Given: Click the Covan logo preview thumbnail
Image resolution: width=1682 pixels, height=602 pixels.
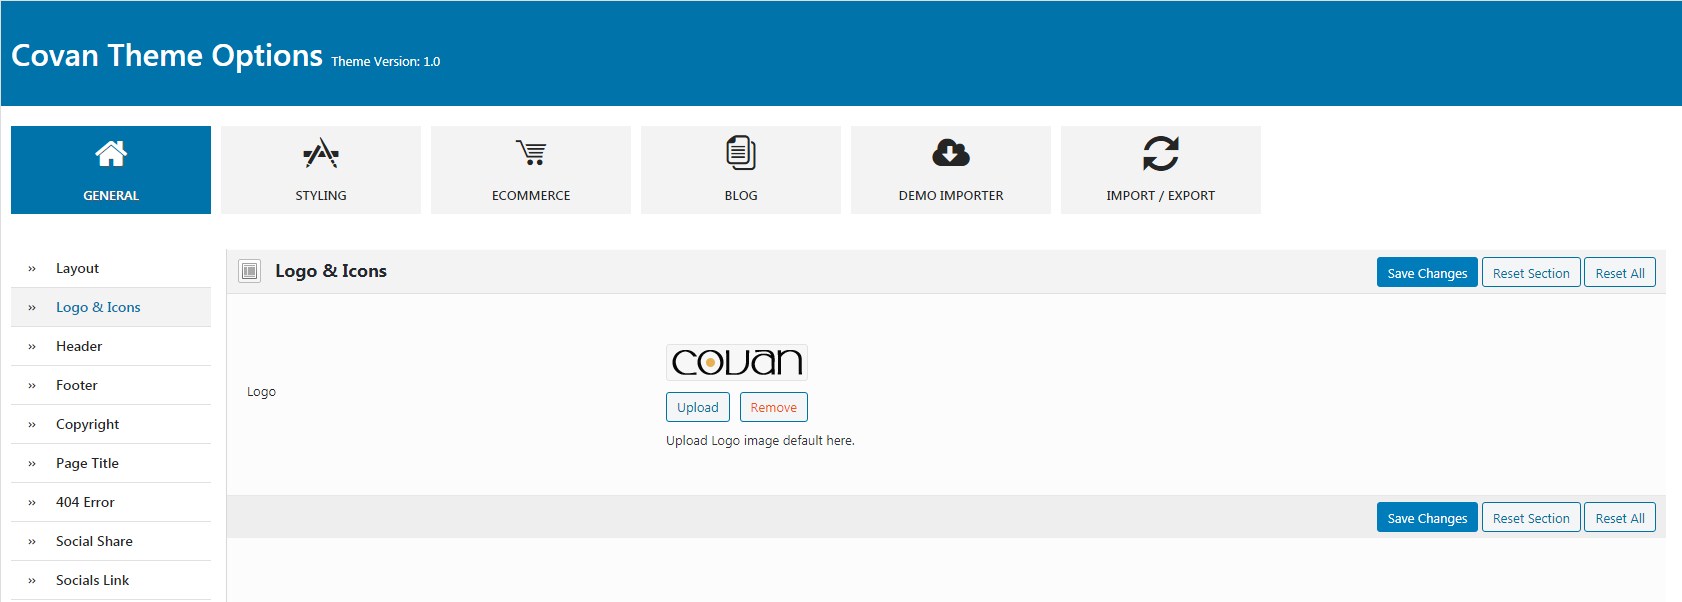Looking at the screenshot, I should coord(737,362).
